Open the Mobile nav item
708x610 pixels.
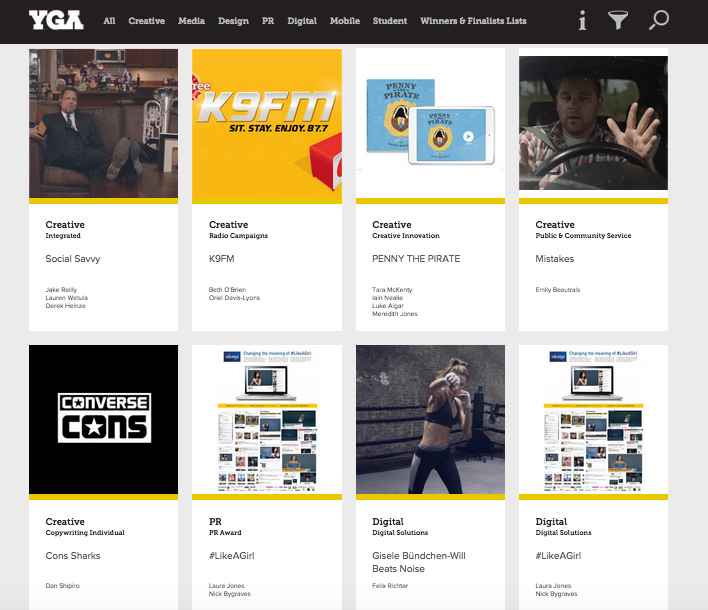345,21
